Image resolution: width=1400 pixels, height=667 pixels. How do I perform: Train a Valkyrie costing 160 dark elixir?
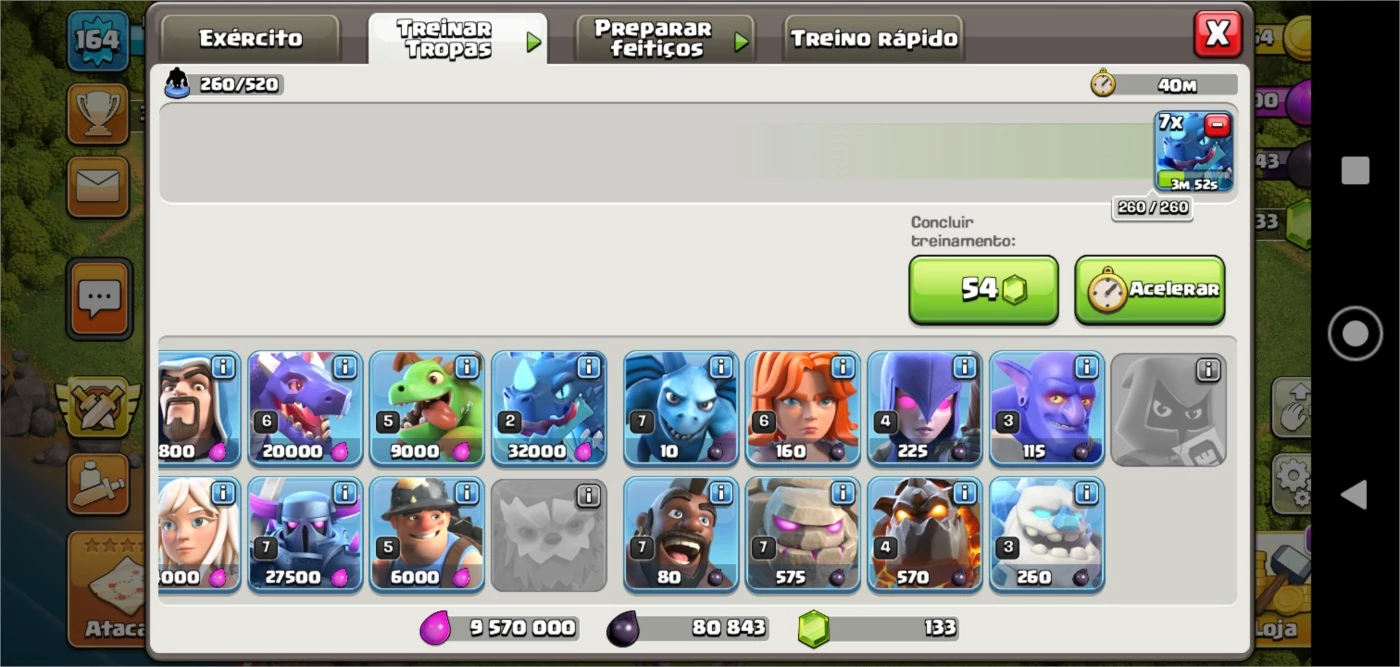[x=803, y=408]
